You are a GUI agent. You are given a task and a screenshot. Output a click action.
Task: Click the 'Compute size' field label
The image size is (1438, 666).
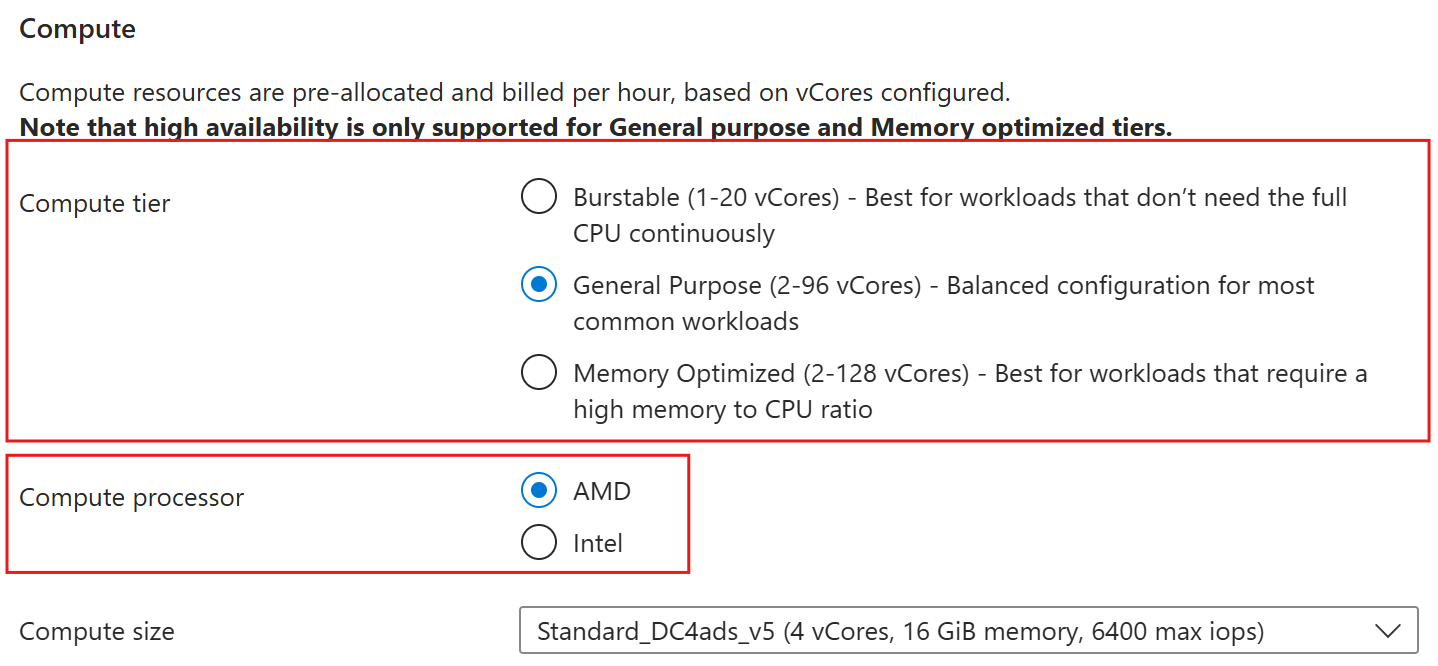[97, 631]
